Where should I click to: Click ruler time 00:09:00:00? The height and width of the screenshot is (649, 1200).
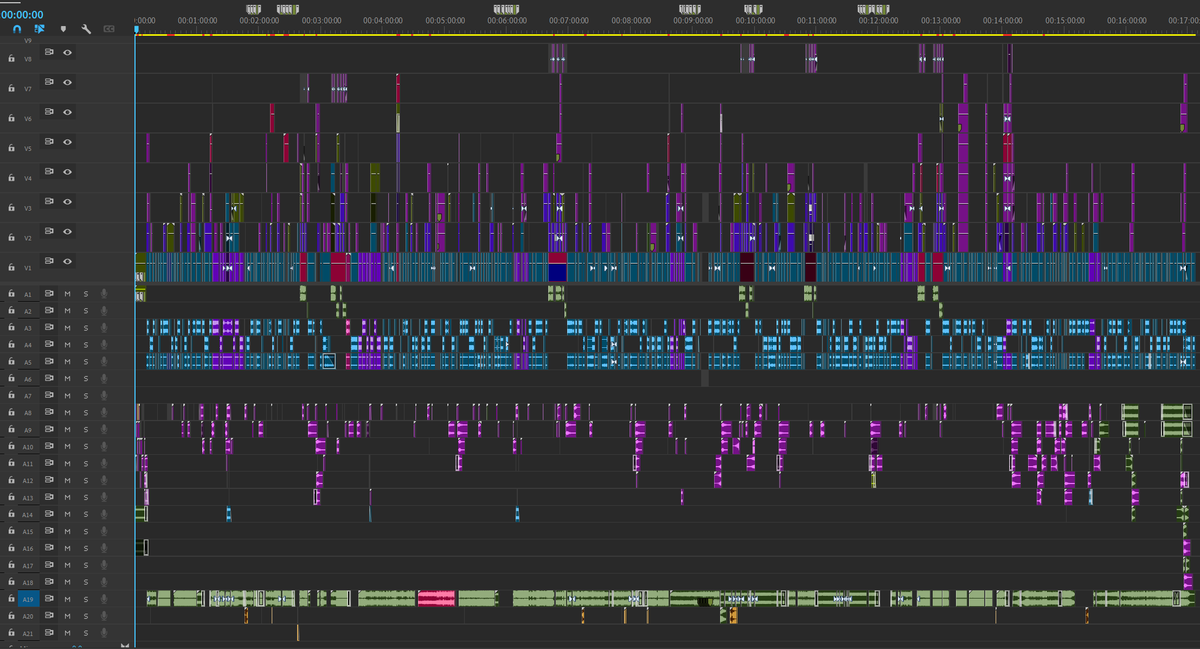coord(693,20)
